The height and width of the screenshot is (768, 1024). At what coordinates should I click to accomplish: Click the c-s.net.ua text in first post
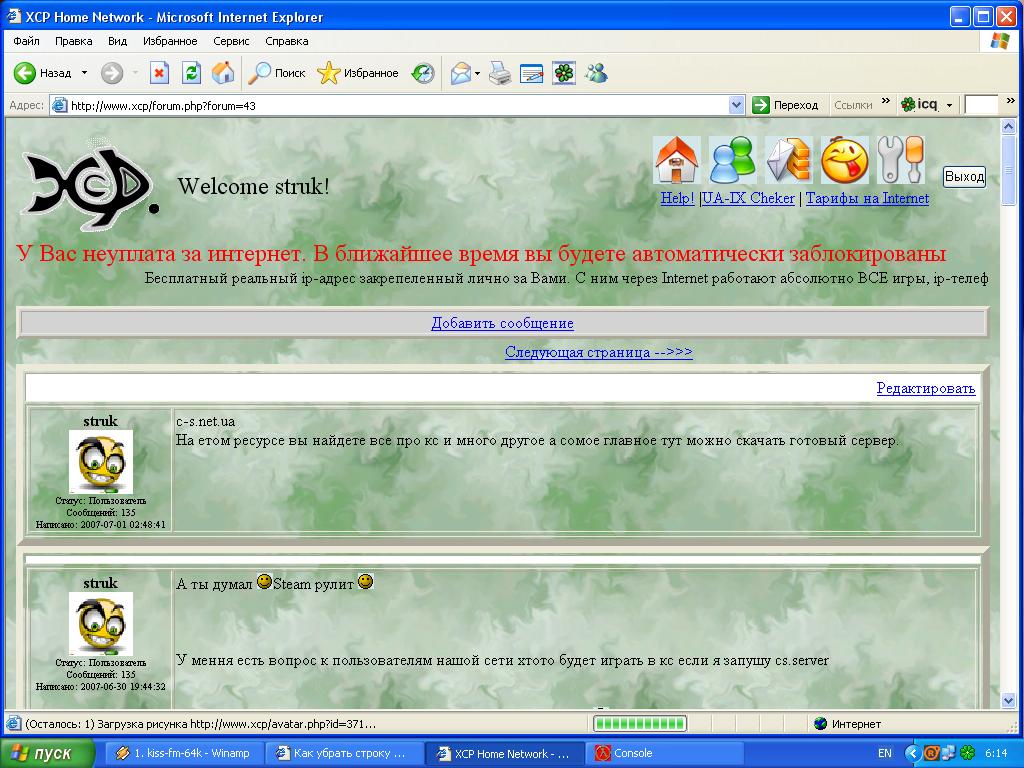pos(205,421)
